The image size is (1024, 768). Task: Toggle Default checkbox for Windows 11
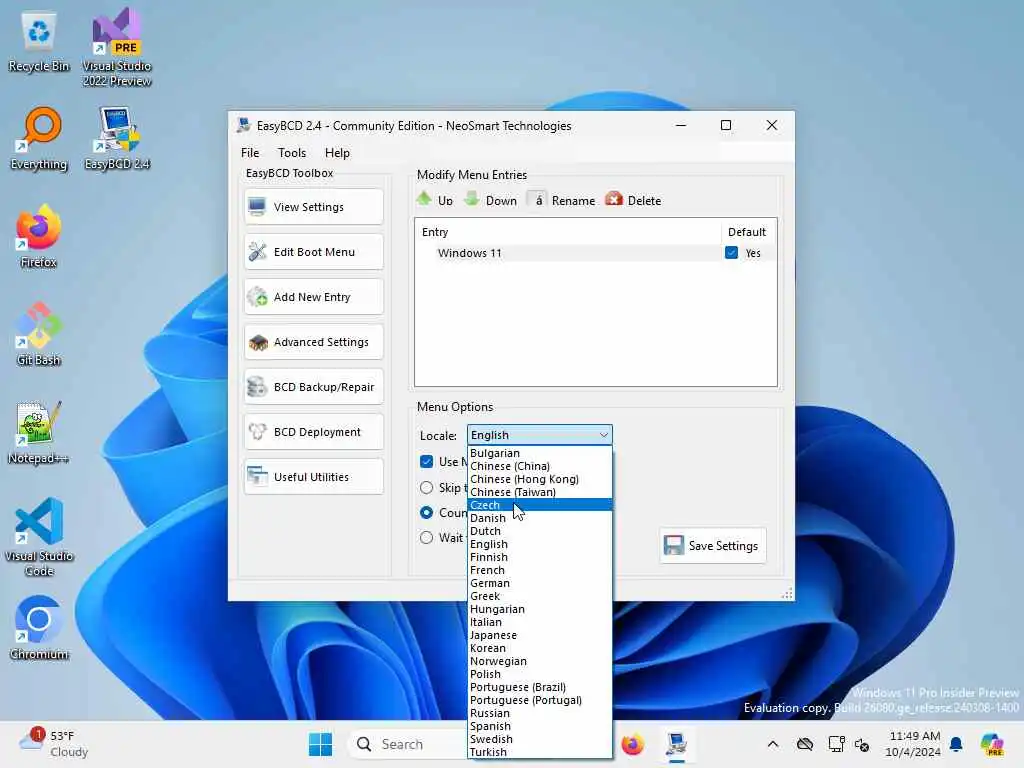coord(731,253)
